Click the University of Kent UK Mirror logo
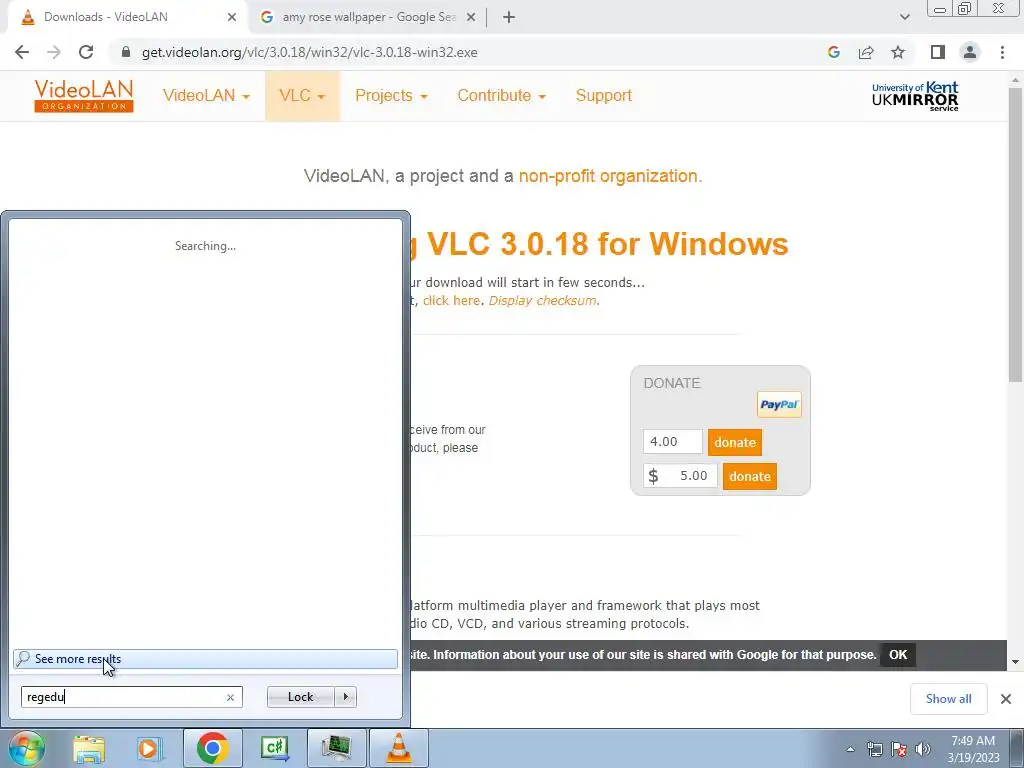This screenshot has height=768, width=1024. [x=915, y=96]
